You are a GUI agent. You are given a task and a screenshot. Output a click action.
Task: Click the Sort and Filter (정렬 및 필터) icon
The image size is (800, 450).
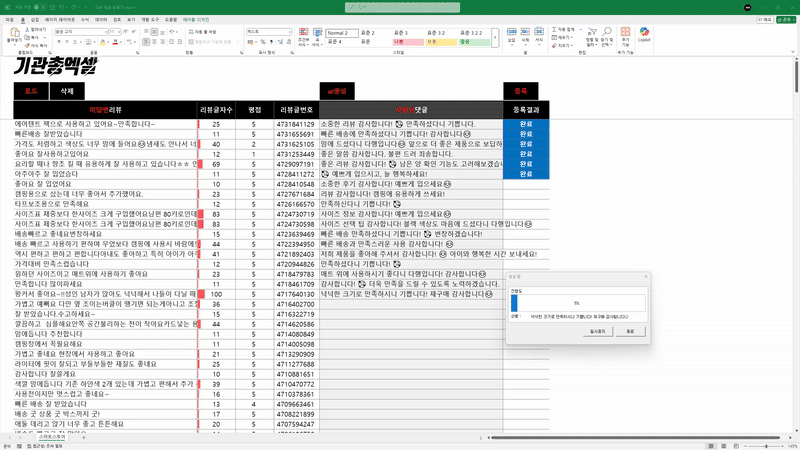click(x=592, y=34)
